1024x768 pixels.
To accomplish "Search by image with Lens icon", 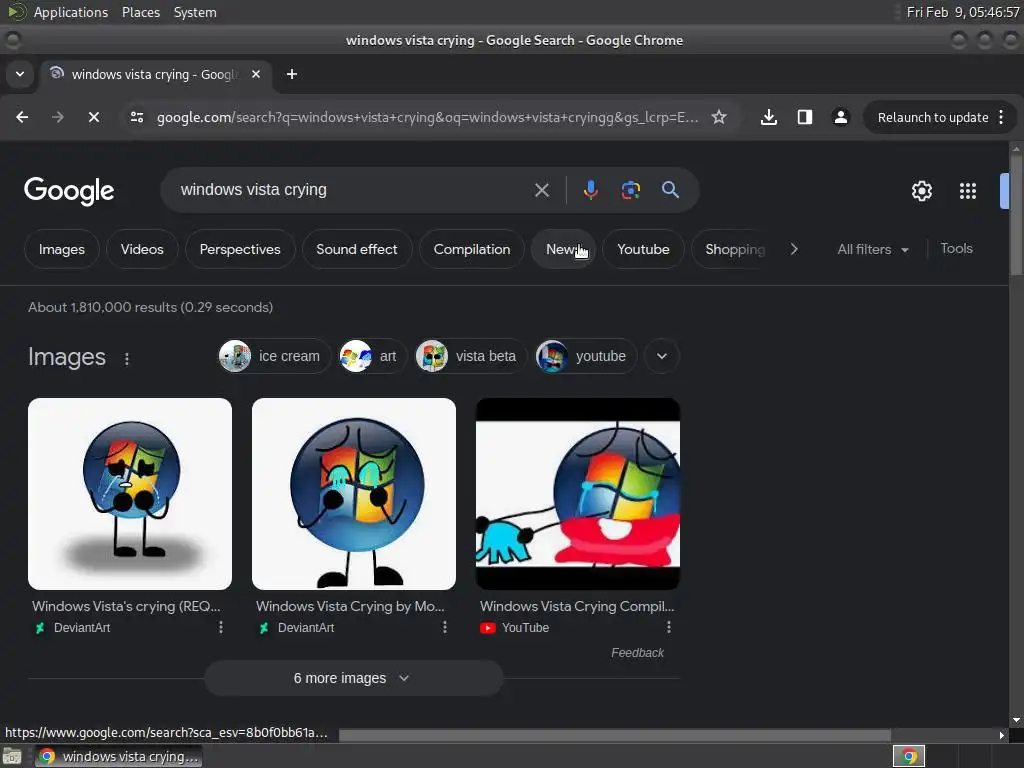I will tap(630, 190).
